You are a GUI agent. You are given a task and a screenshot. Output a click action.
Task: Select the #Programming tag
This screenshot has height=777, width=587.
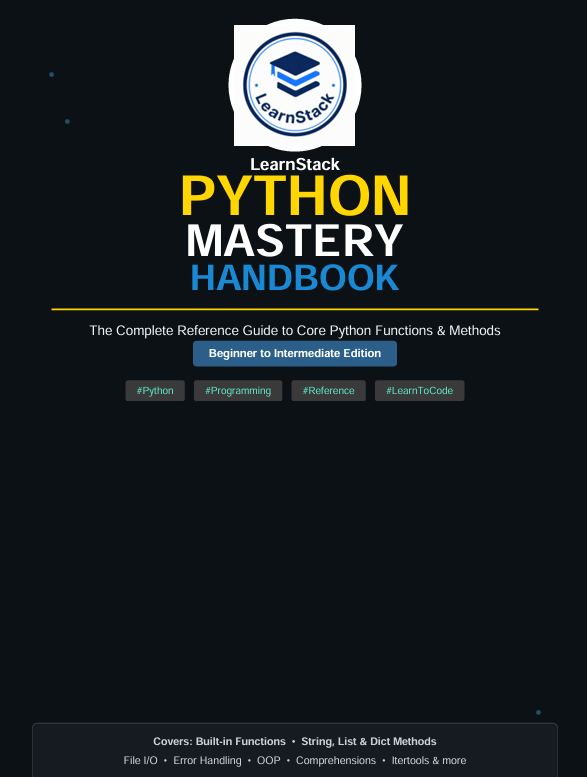click(x=238, y=390)
